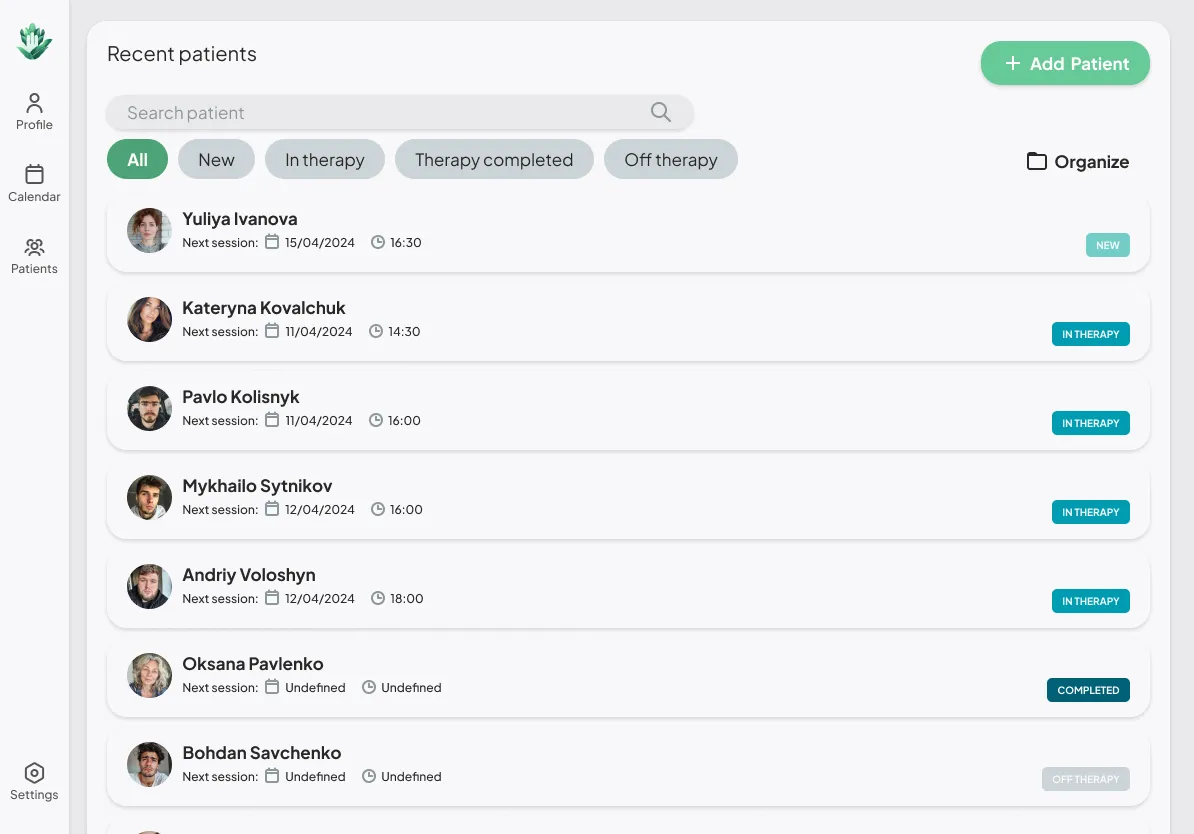Open the Patients sidebar icon
The height and width of the screenshot is (834, 1194).
pos(34,247)
